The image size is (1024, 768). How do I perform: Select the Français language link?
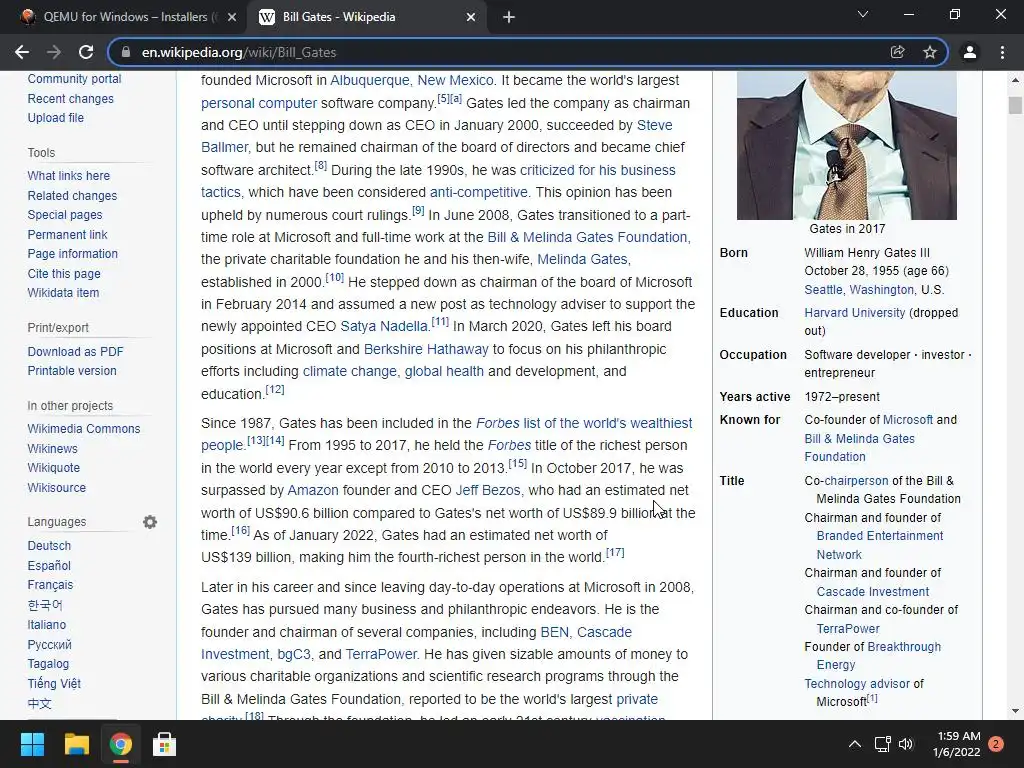50,585
